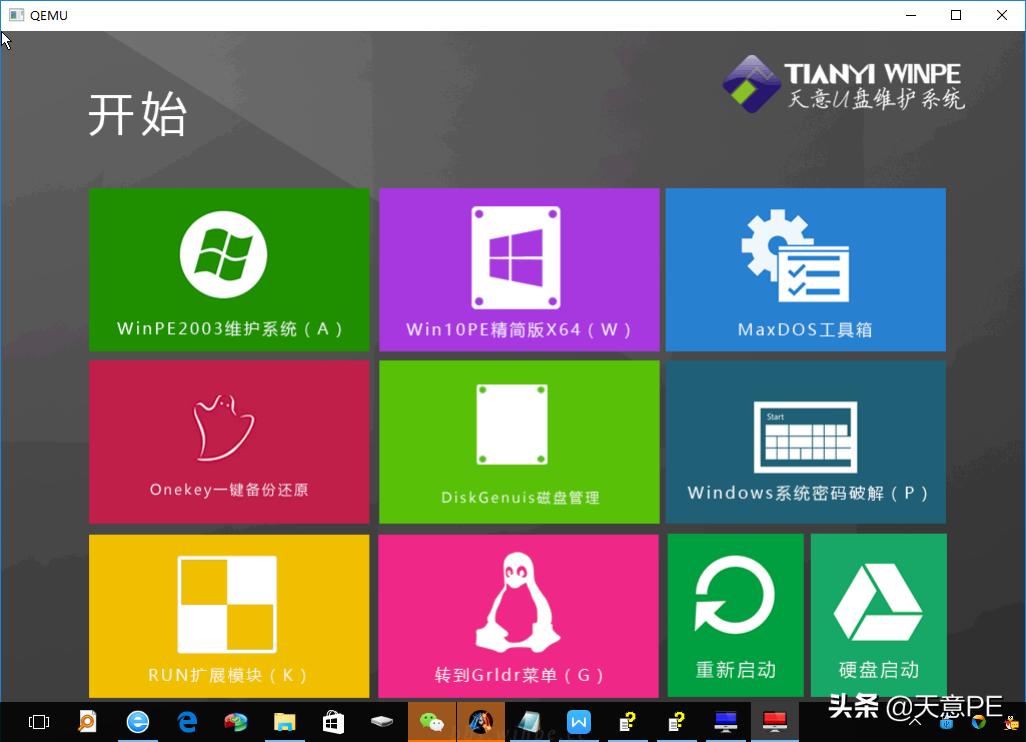Open the File Explorer folder taskbar icon

click(x=285, y=722)
